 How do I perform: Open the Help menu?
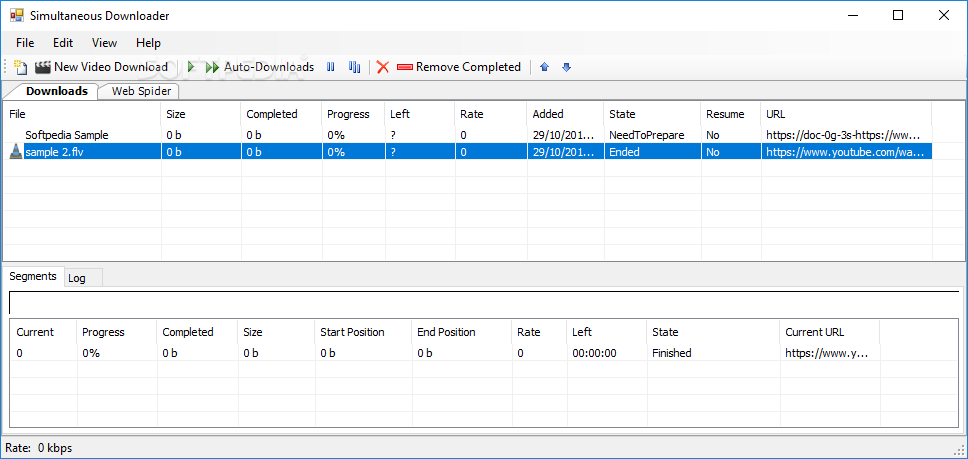click(x=148, y=43)
